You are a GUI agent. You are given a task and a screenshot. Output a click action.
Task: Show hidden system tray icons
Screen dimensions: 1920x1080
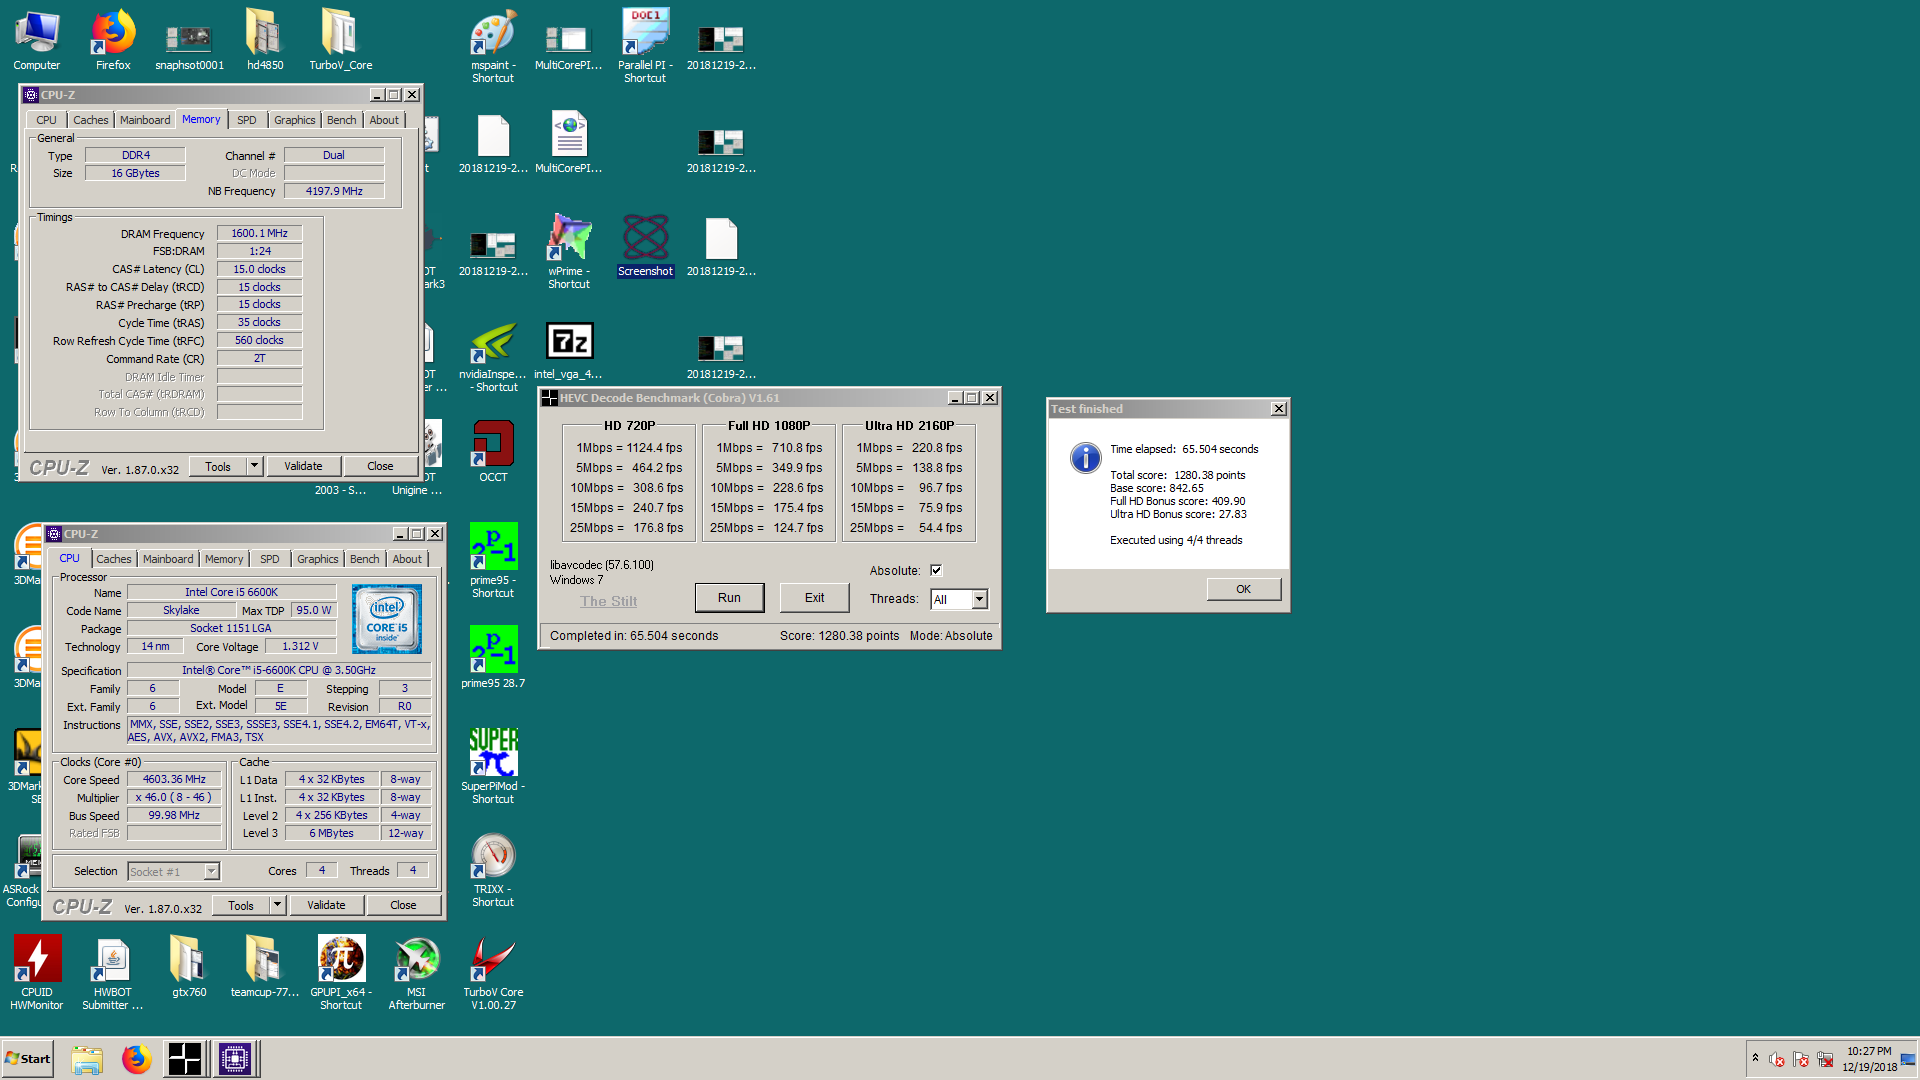[1755, 1058]
